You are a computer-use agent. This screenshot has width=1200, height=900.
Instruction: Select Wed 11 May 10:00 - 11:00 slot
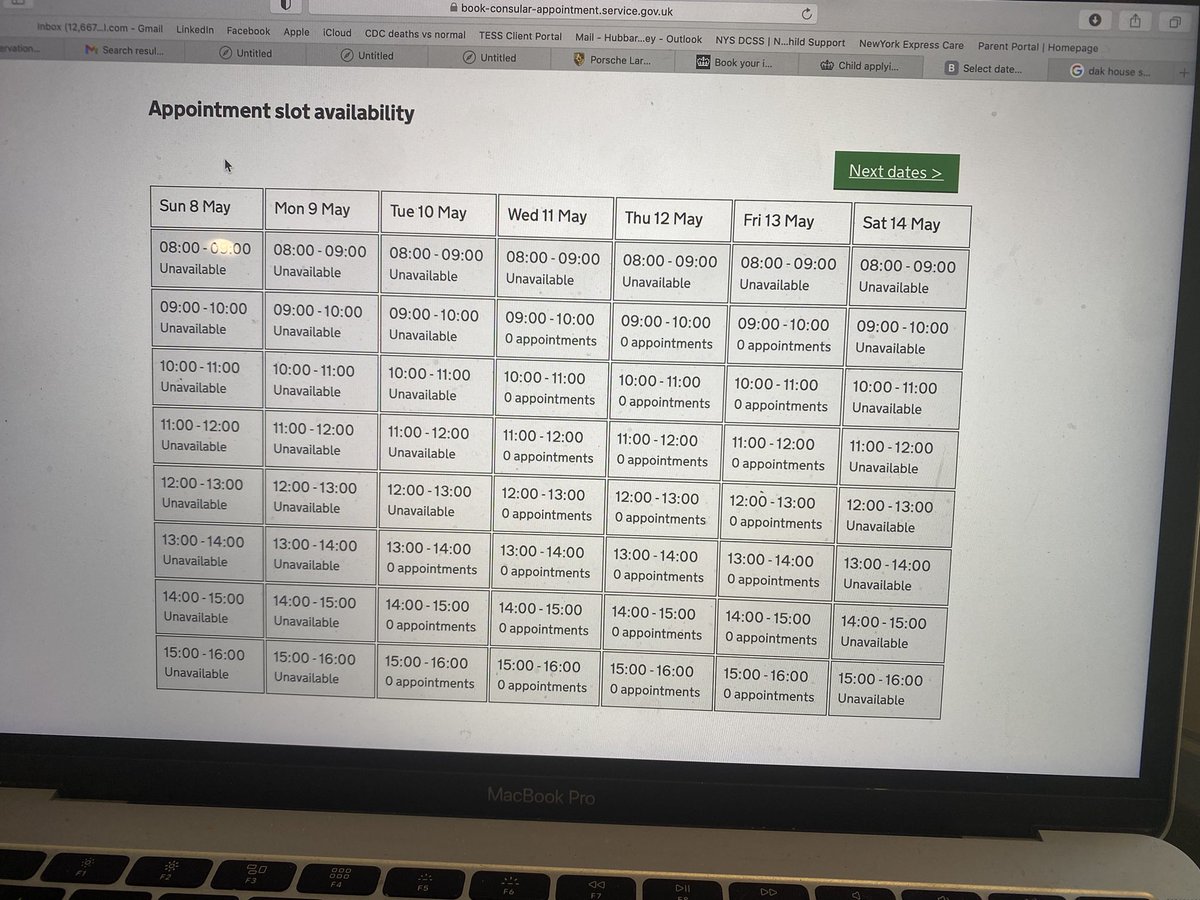[550, 388]
